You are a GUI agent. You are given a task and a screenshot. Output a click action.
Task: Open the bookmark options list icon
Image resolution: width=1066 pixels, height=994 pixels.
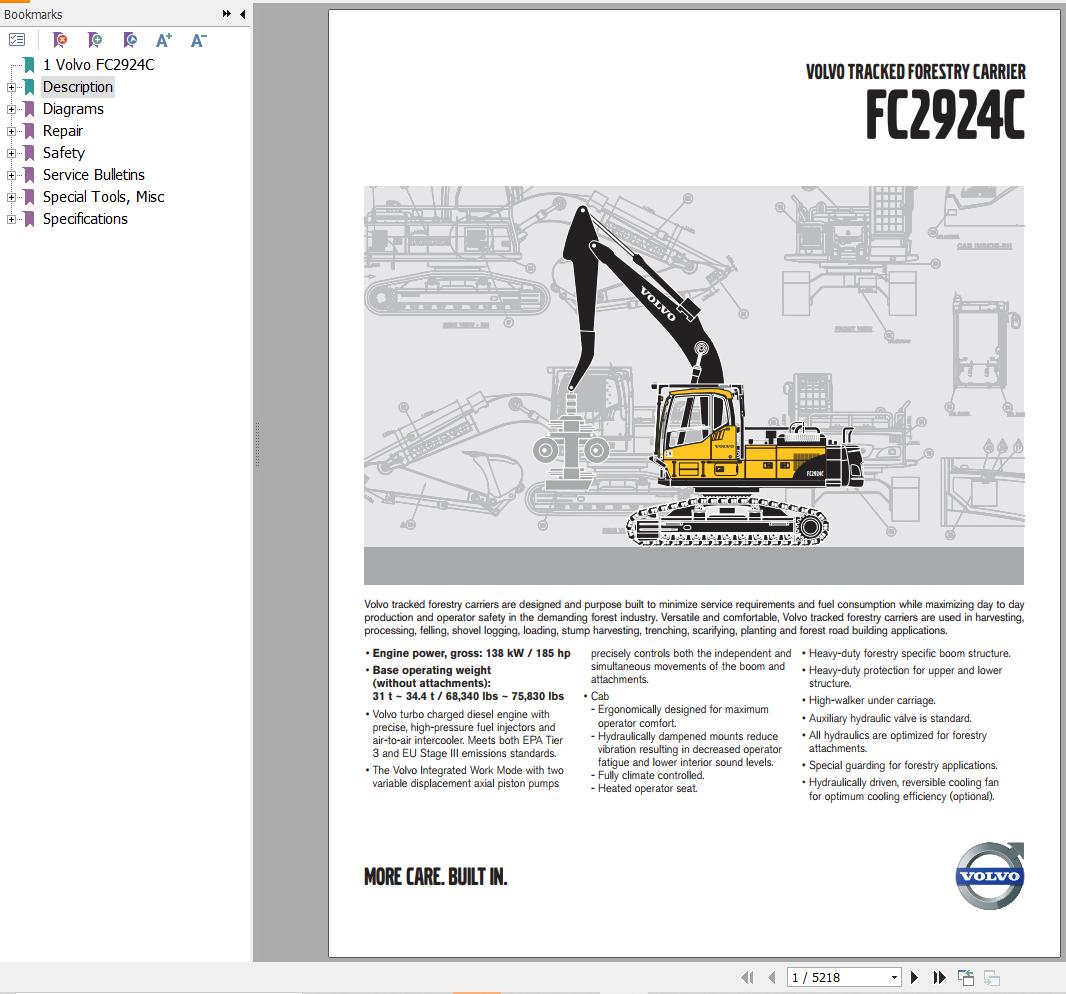pos(17,40)
